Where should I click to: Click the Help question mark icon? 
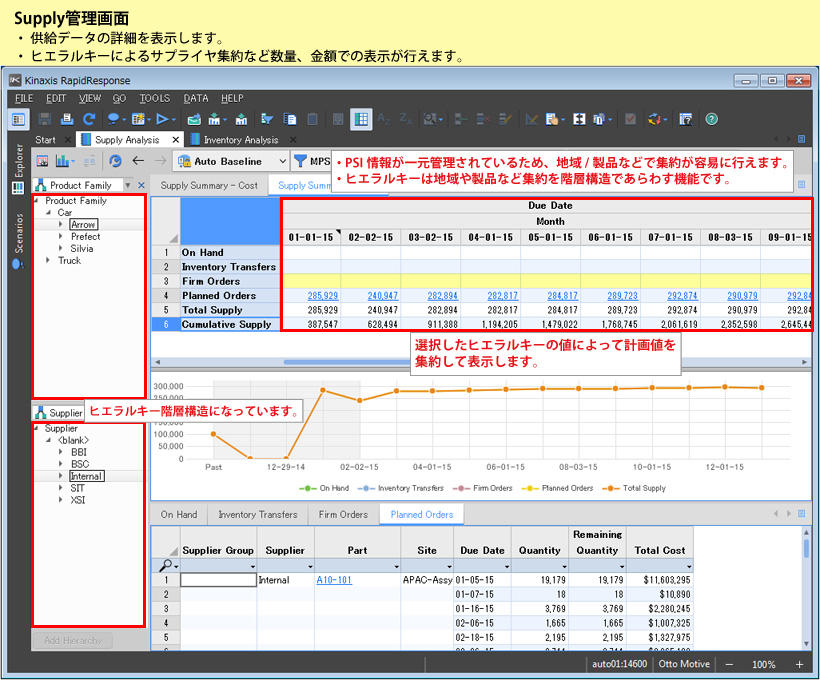pyautogui.click(x=710, y=118)
